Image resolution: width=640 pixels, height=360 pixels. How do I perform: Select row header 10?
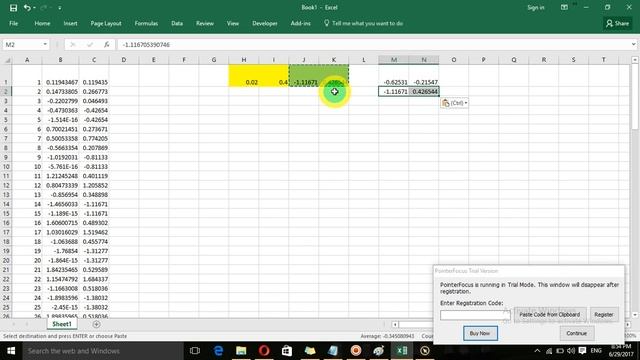[6, 167]
